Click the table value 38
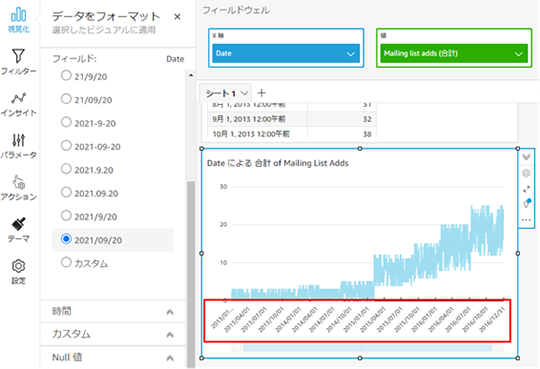This screenshot has width=540, height=369. 367,134
